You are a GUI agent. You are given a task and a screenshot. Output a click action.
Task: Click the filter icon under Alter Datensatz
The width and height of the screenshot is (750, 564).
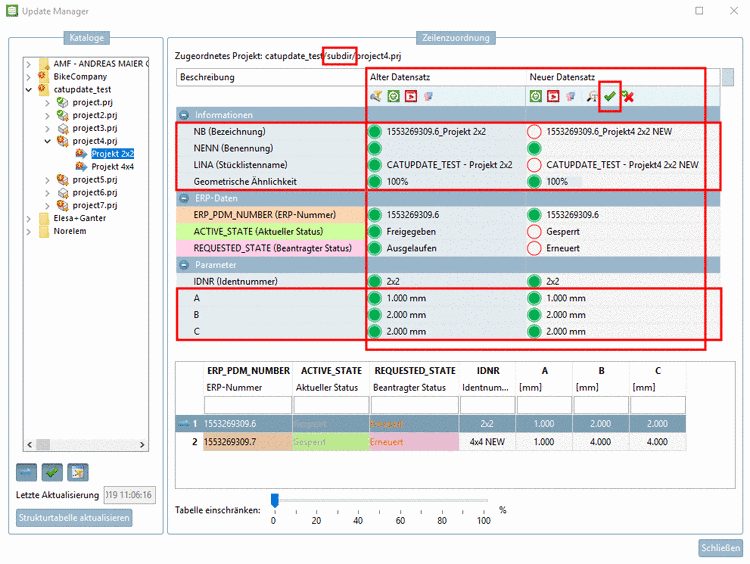(376, 96)
